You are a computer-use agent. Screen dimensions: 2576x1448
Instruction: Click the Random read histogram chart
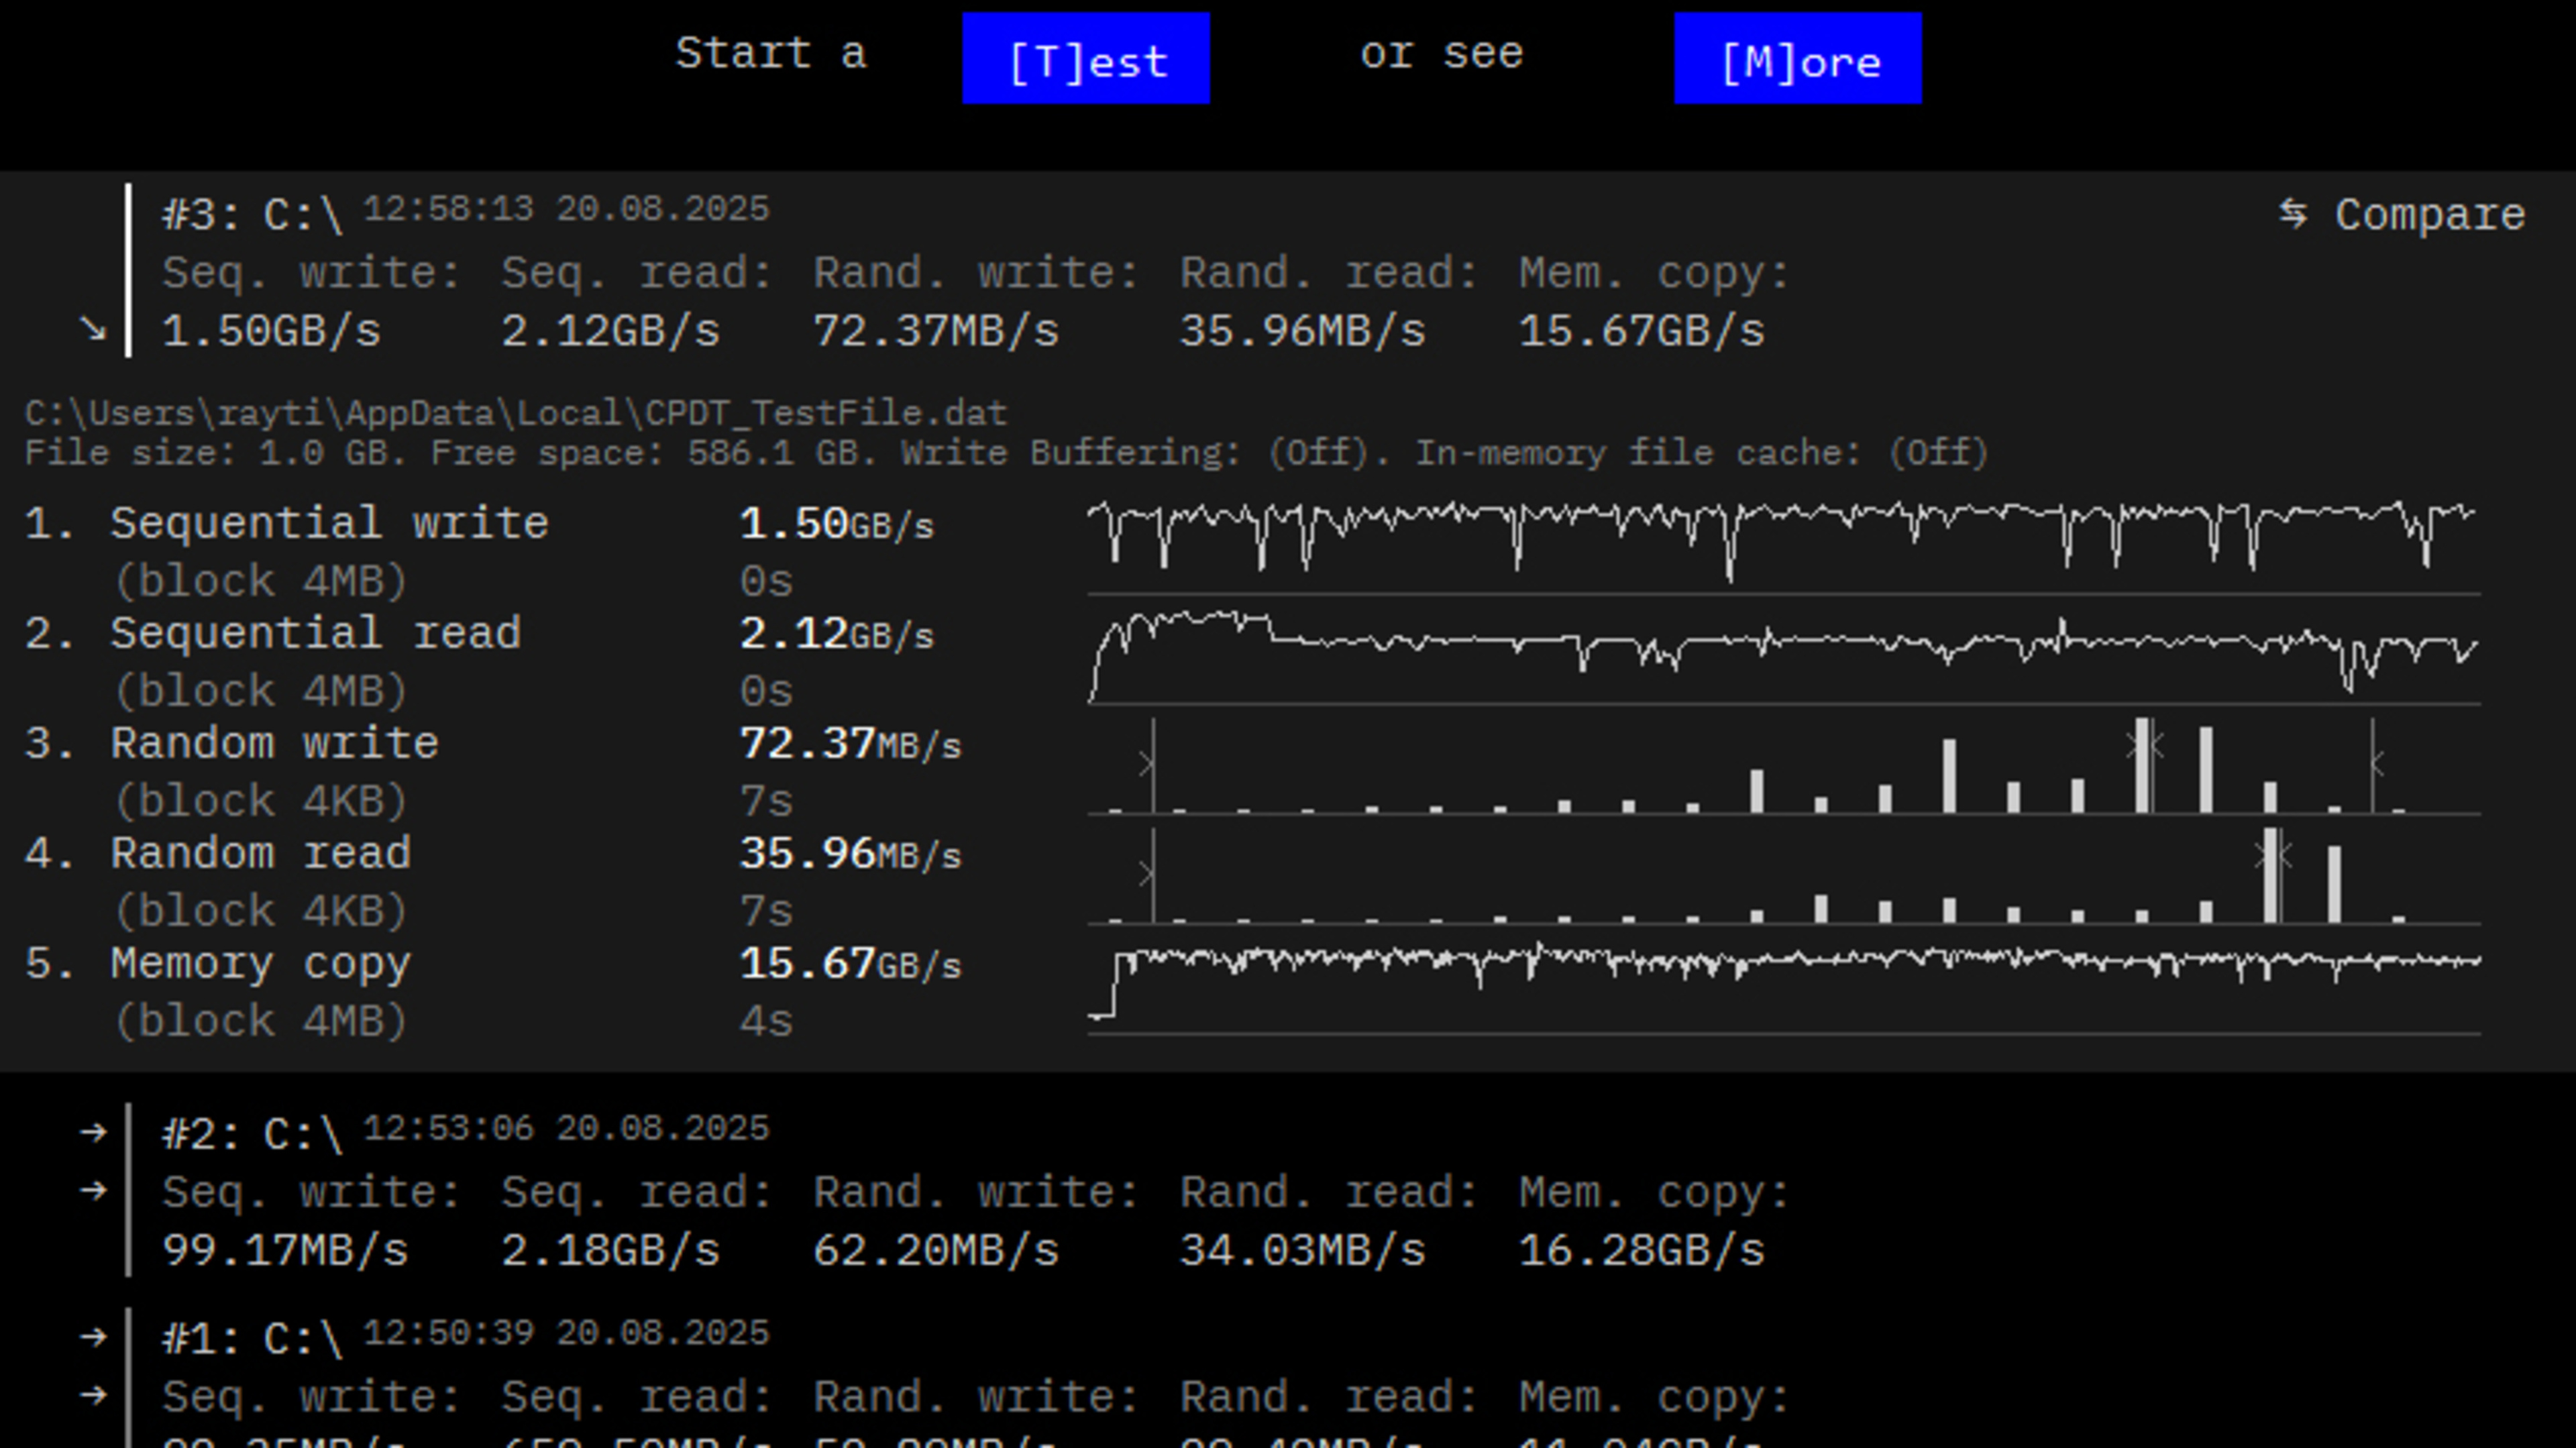click(1783, 875)
